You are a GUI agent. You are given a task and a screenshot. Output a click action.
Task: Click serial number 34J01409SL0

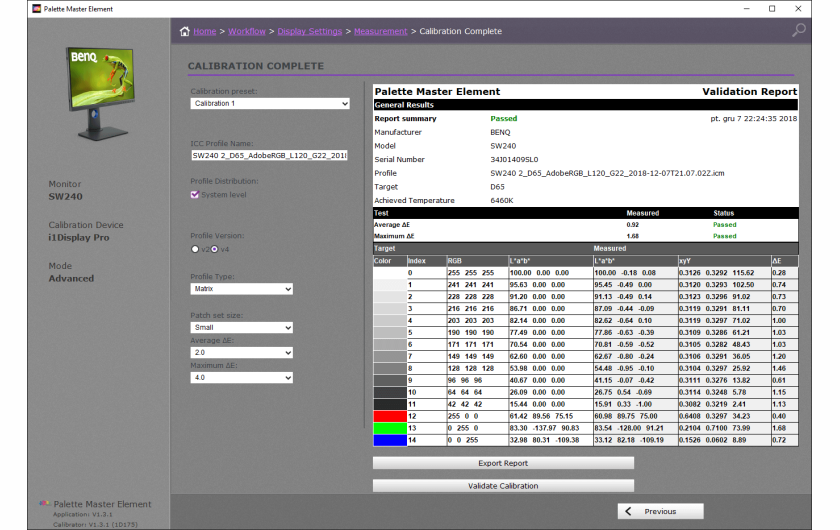(x=514, y=160)
